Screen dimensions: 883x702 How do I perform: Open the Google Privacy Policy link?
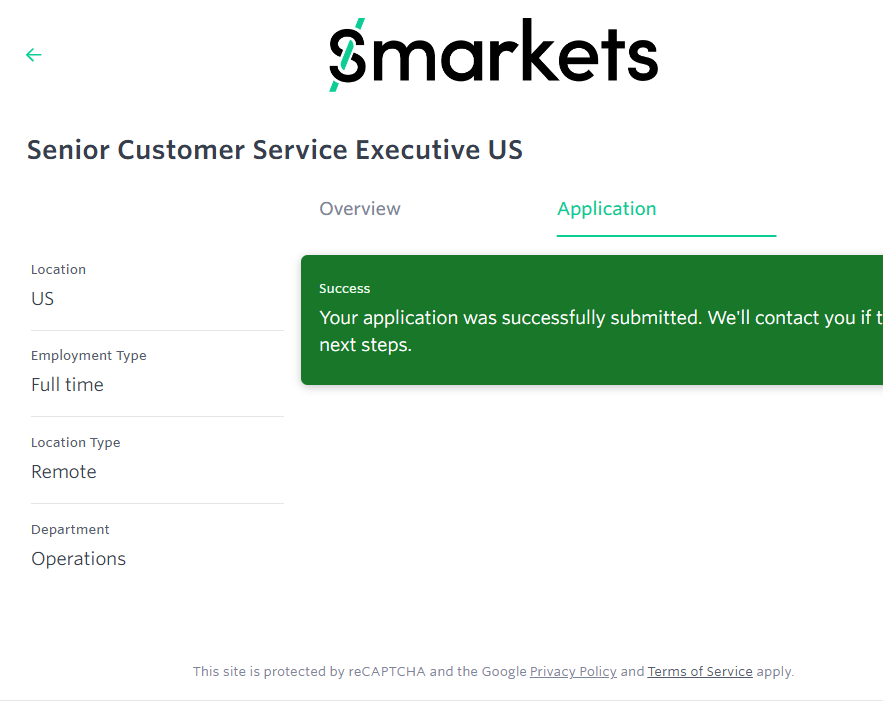573,672
